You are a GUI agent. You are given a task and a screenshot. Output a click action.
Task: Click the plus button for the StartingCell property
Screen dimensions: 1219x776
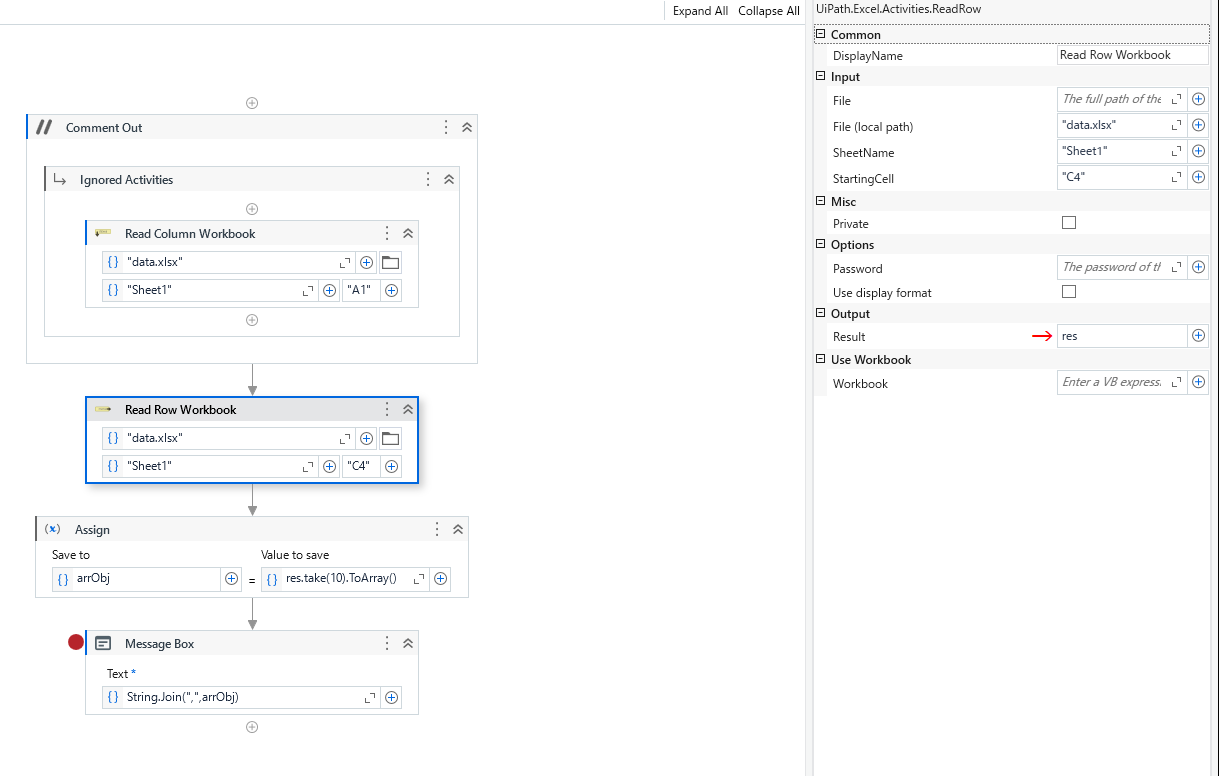1198,178
